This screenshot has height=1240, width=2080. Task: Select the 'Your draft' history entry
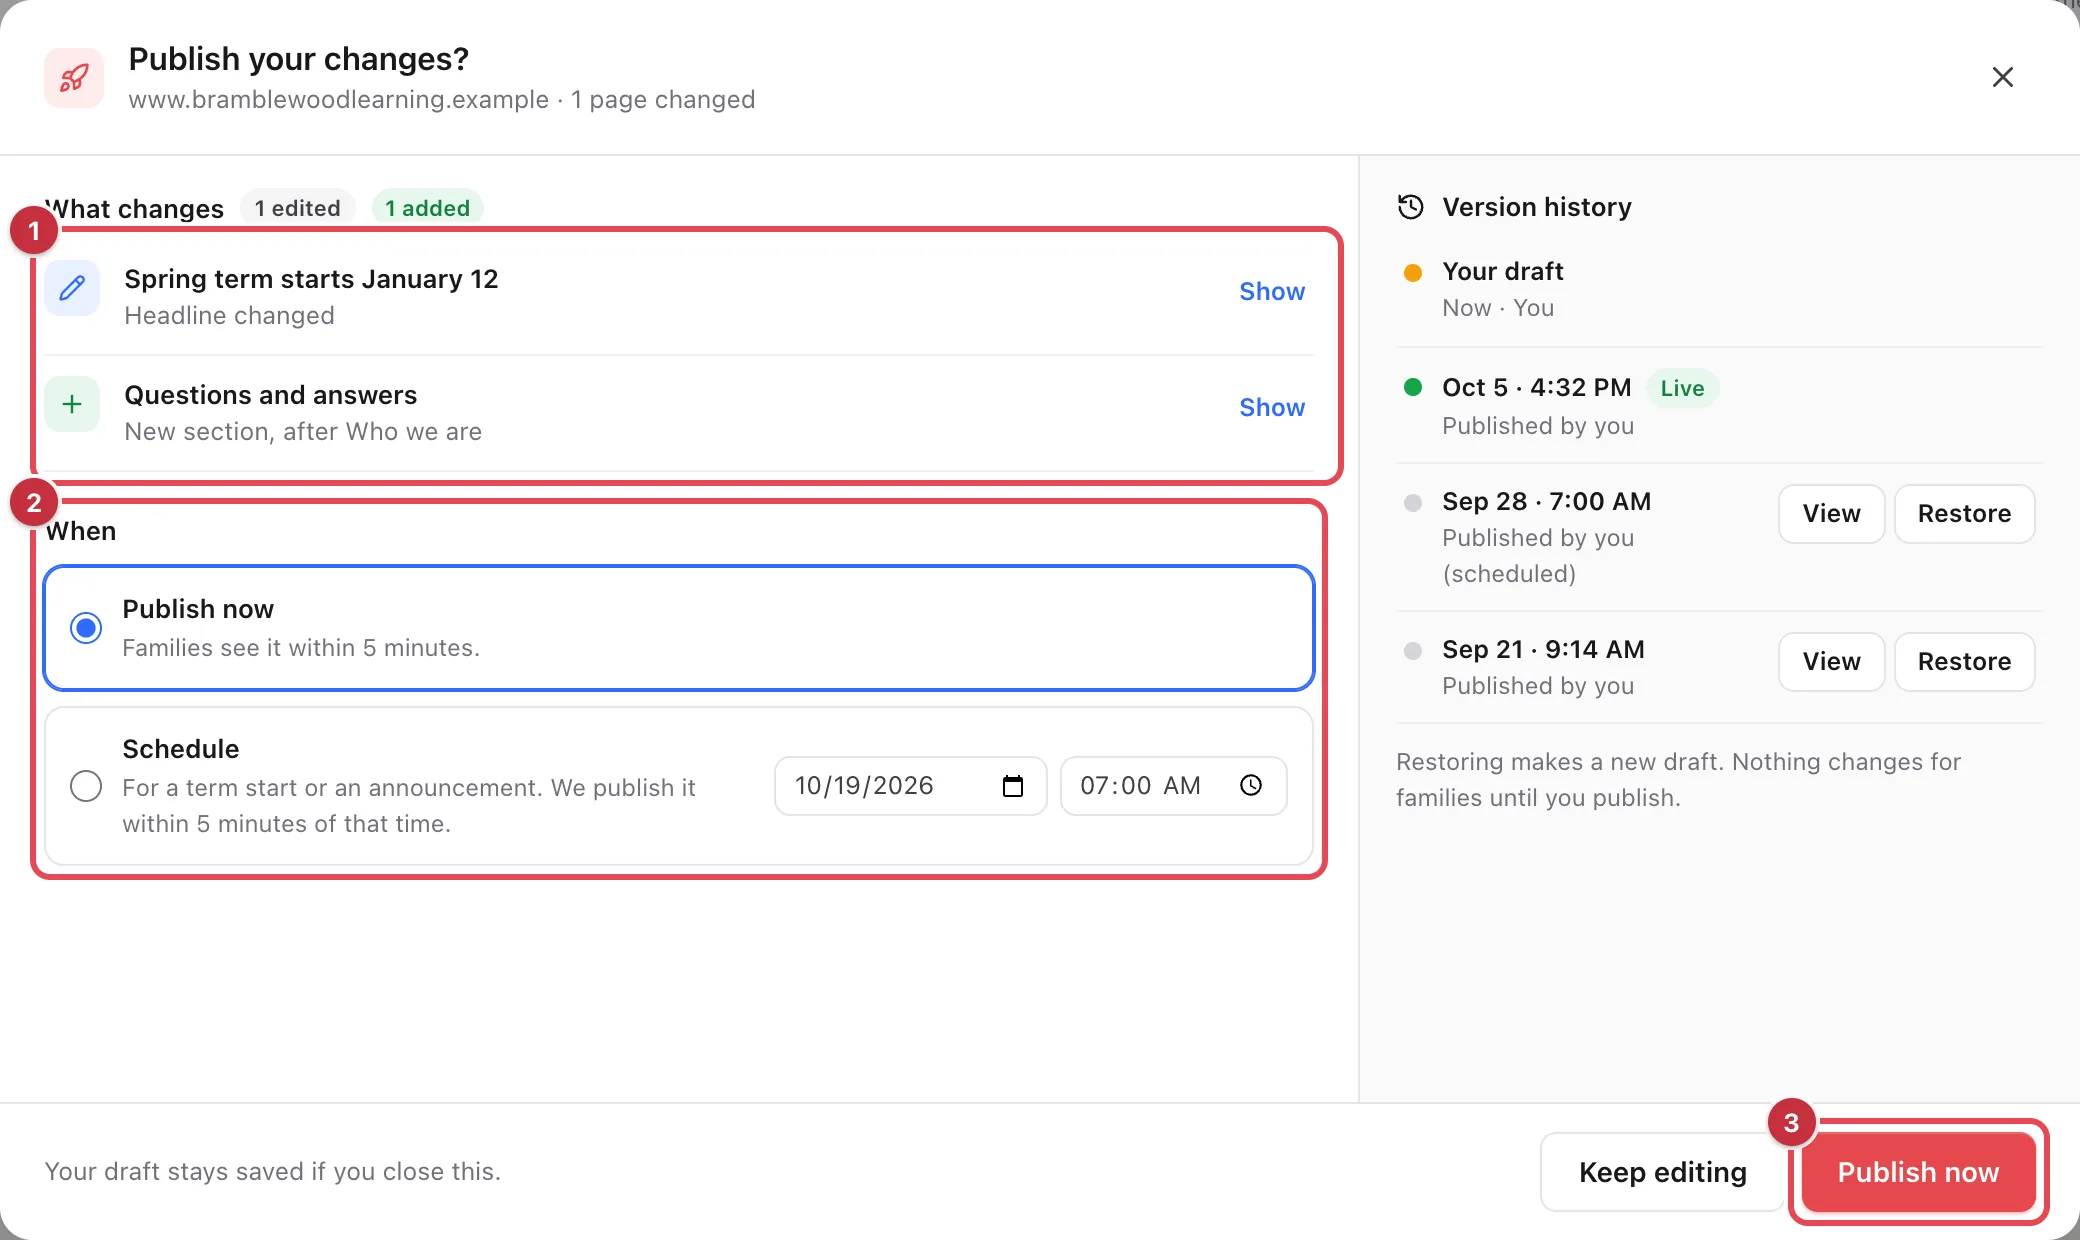[1719, 290]
